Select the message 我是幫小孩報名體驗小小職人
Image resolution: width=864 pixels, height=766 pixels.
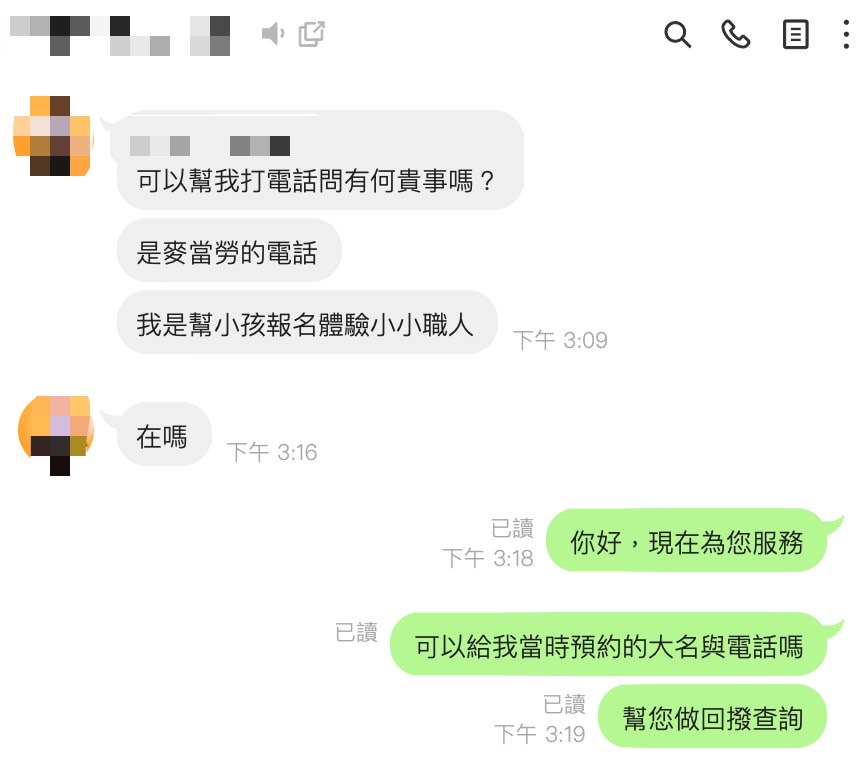coord(307,322)
